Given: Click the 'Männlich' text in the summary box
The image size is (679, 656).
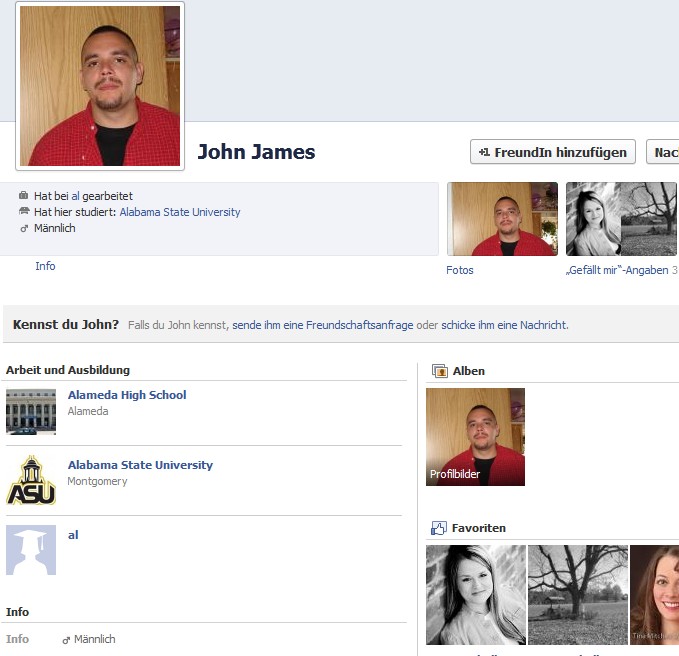Looking at the screenshot, I should [55, 228].
